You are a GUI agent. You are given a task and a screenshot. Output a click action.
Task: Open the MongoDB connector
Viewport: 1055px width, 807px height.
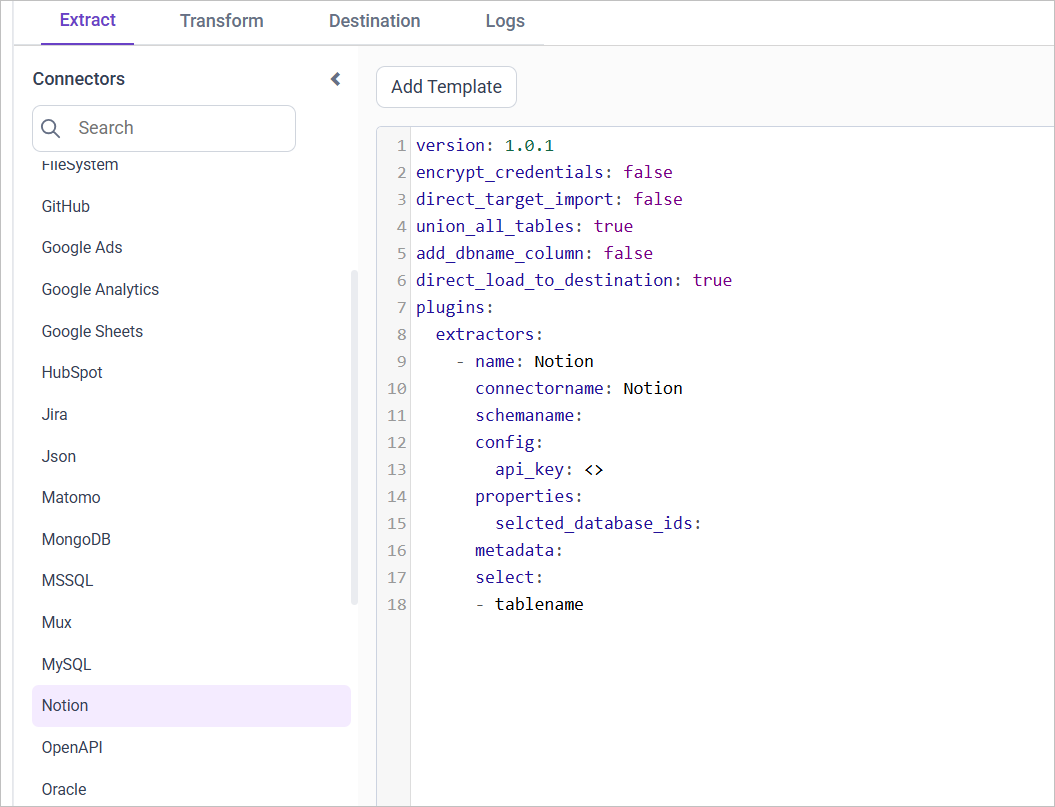pyautogui.click(x=76, y=539)
